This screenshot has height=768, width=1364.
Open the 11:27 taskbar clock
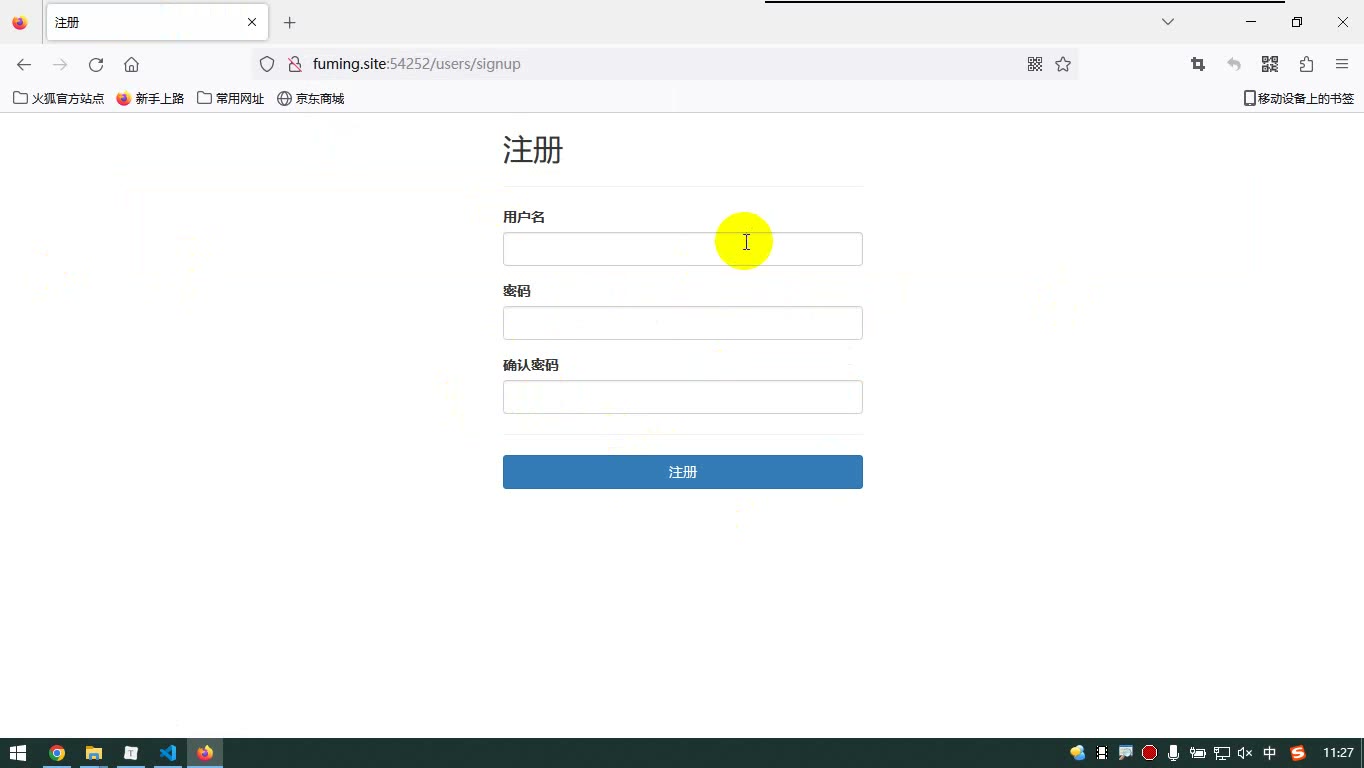click(1338, 753)
